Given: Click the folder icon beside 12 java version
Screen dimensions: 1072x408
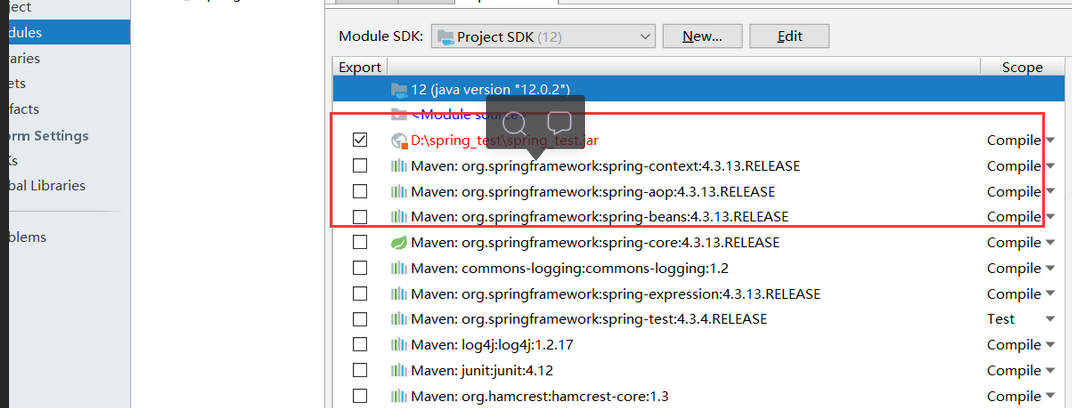Looking at the screenshot, I should coord(399,89).
